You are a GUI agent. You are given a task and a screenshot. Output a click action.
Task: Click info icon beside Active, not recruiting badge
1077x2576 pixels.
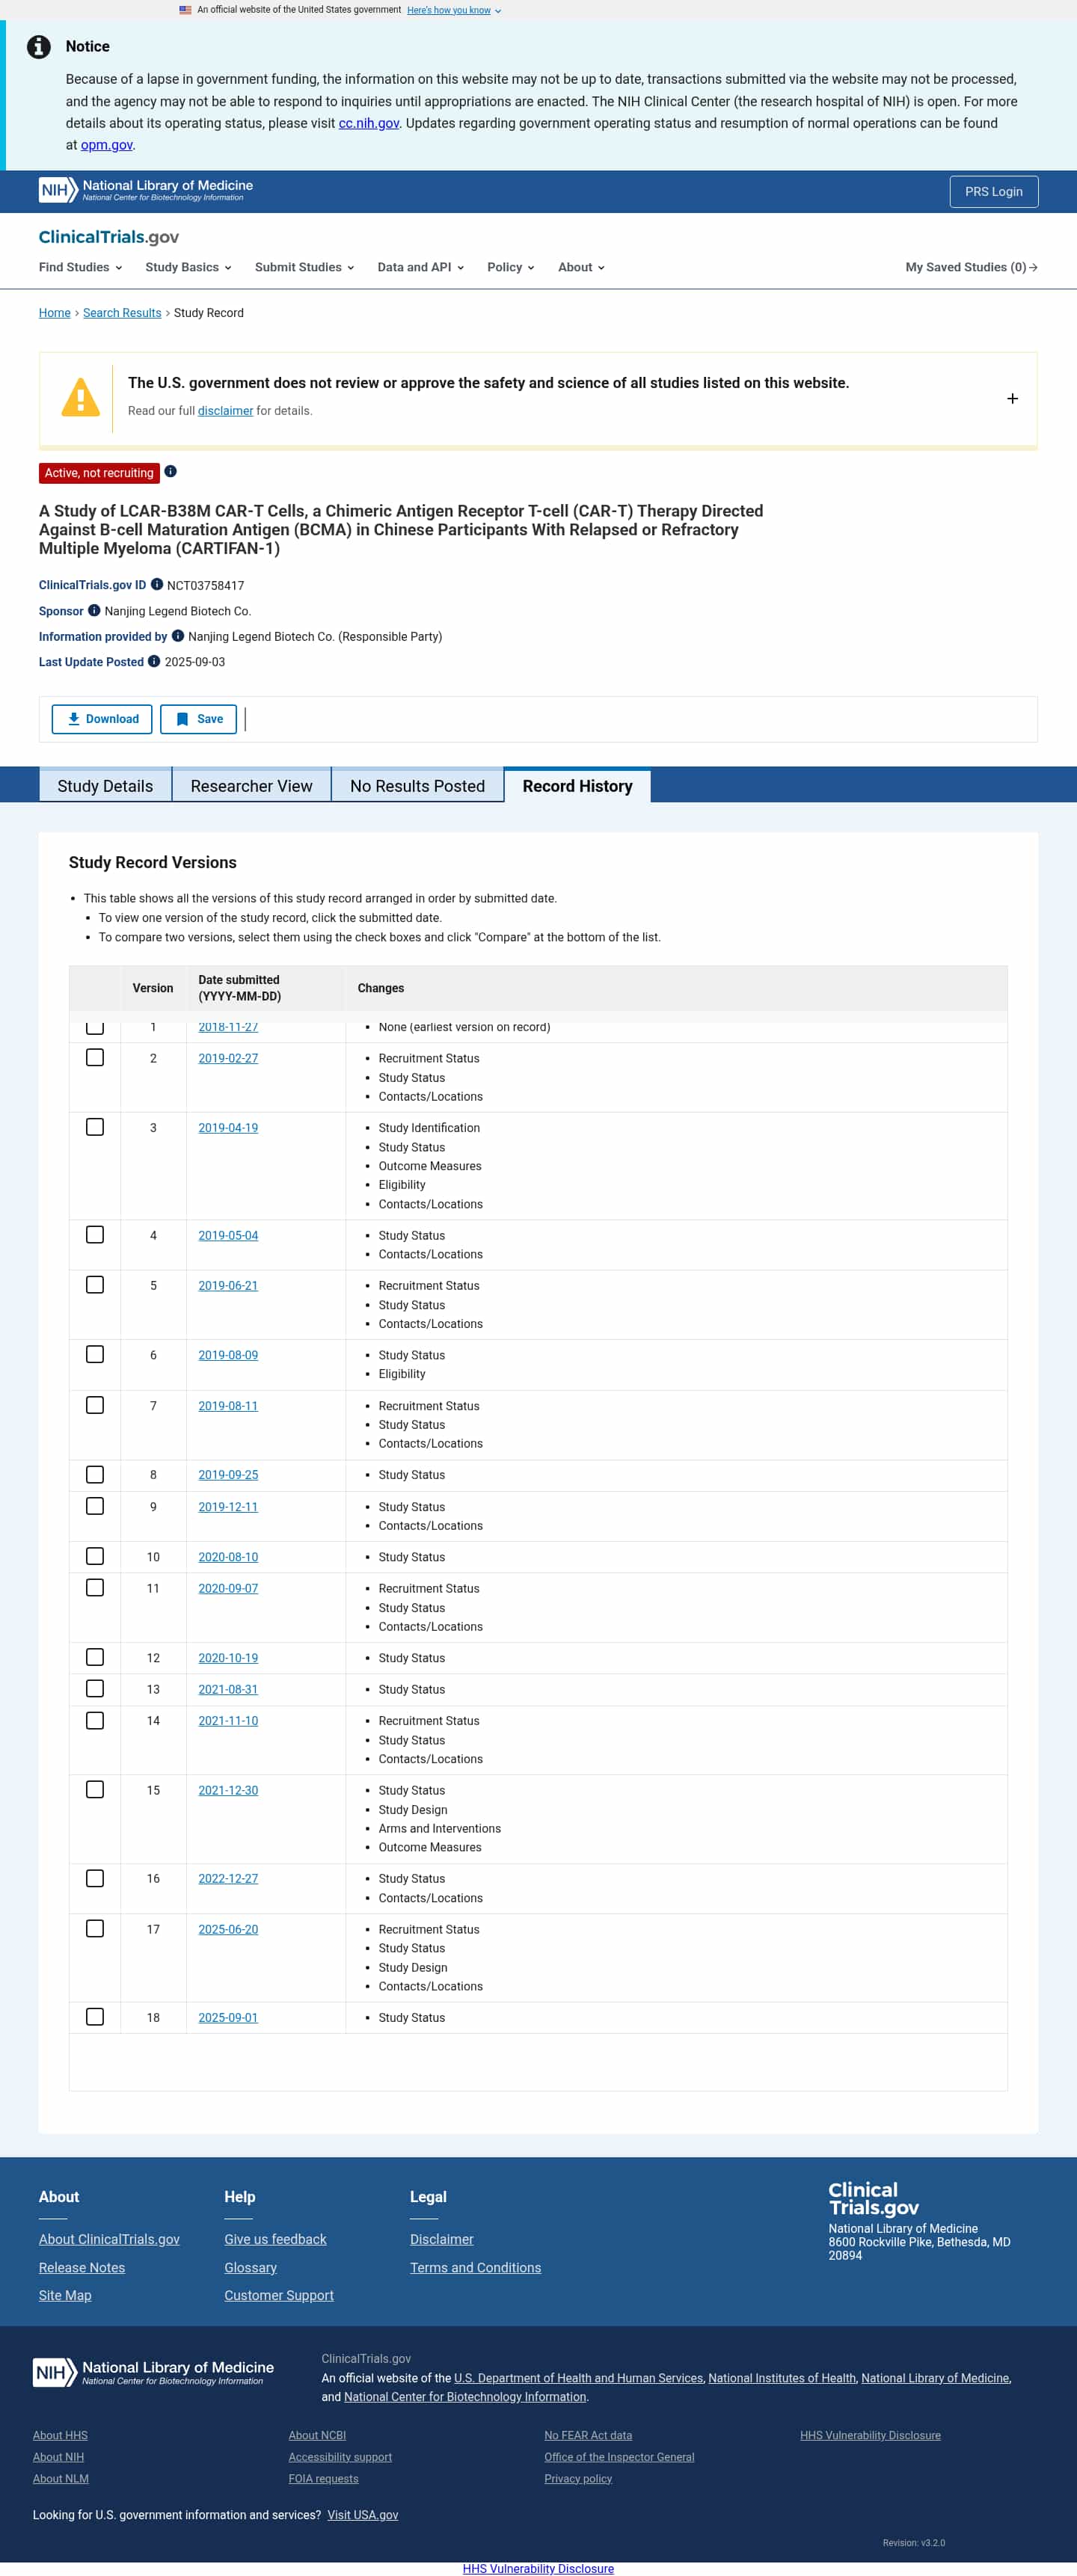[171, 472]
